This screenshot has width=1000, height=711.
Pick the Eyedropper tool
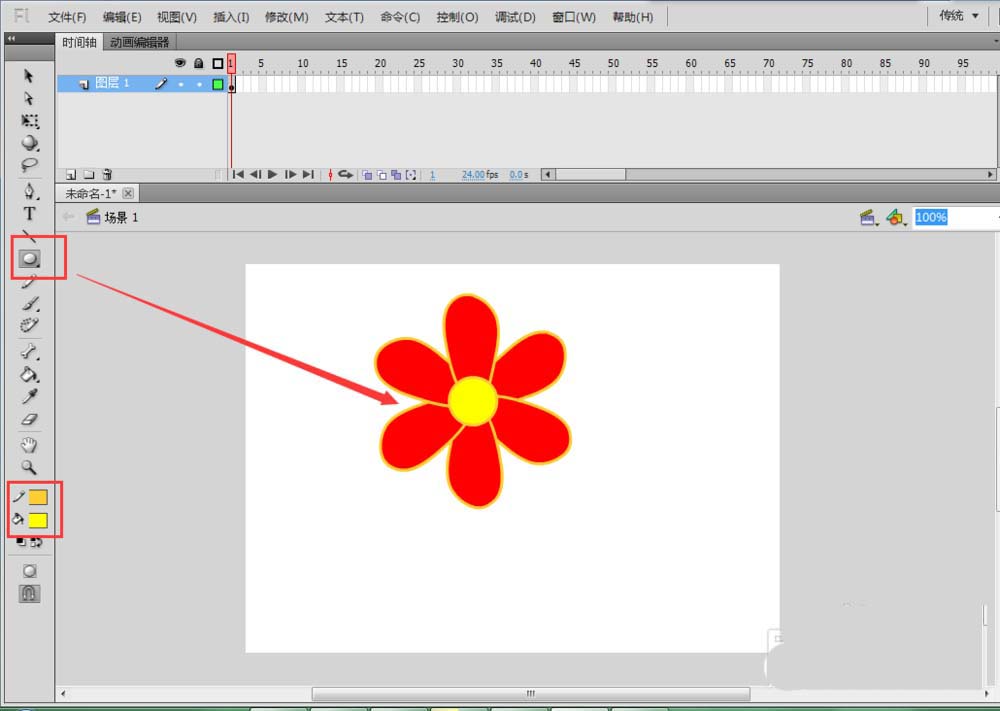point(29,397)
